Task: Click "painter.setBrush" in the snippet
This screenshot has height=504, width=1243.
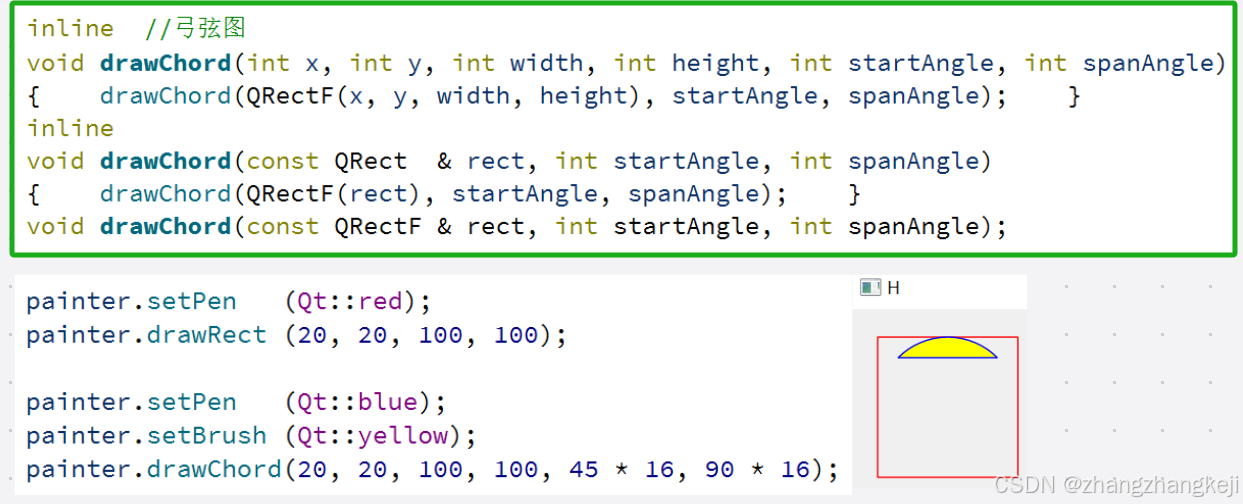Action: pyautogui.click(x=147, y=436)
